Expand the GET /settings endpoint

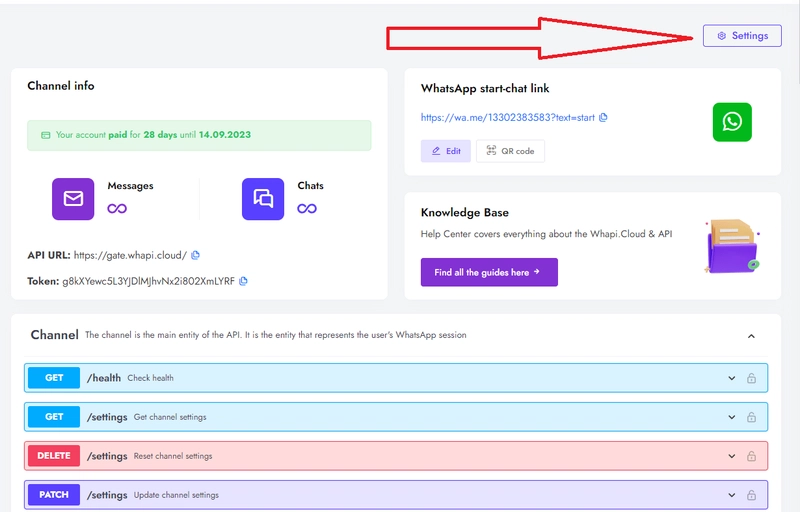pos(732,417)
